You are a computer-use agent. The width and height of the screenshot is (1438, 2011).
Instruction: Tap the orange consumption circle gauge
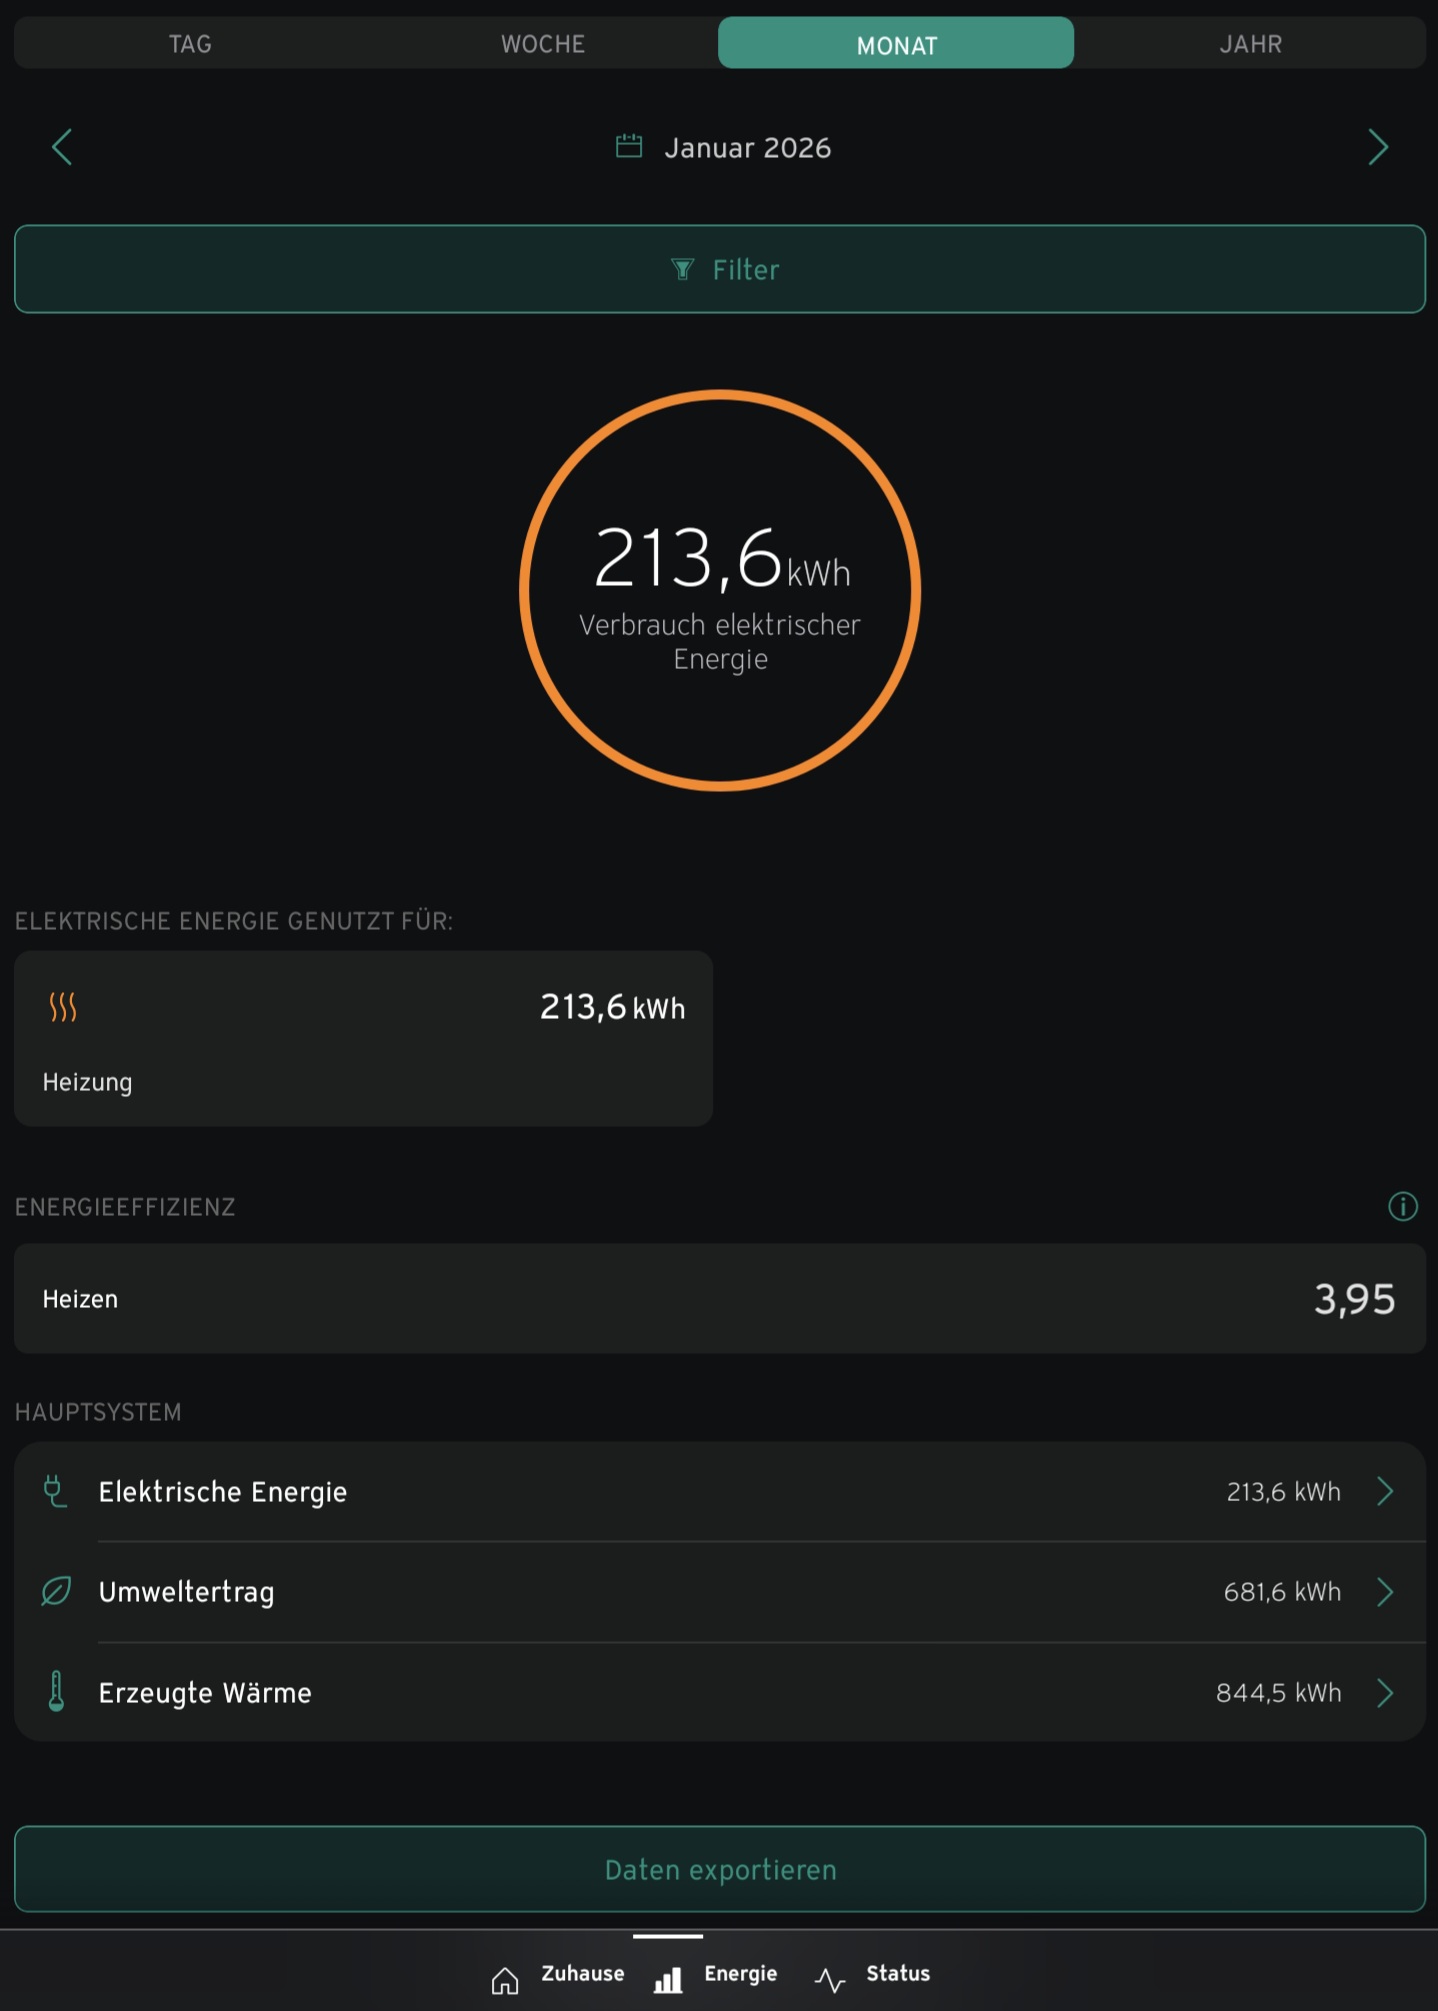pyautogui.click(x=720, y=590)
